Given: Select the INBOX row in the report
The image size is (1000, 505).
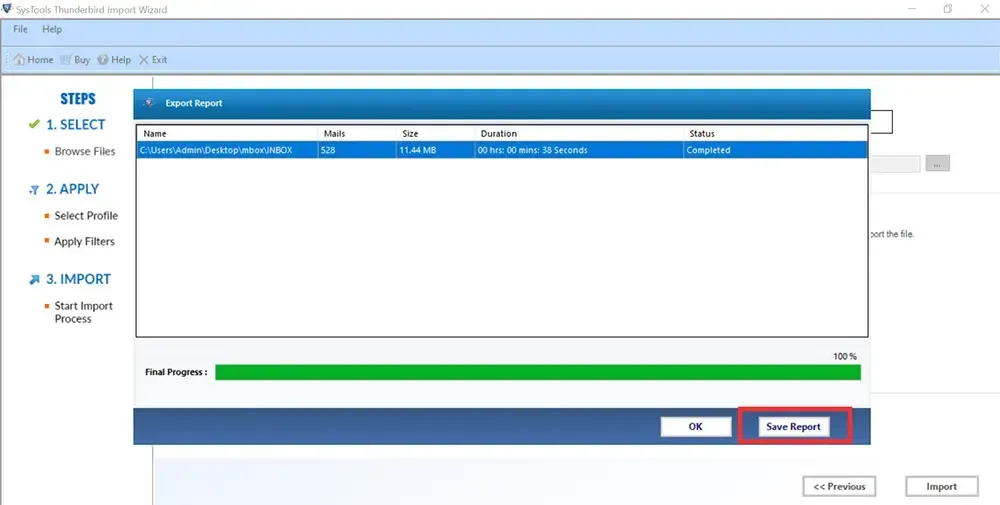Looking at the screenshot, I should coord(500,150).
